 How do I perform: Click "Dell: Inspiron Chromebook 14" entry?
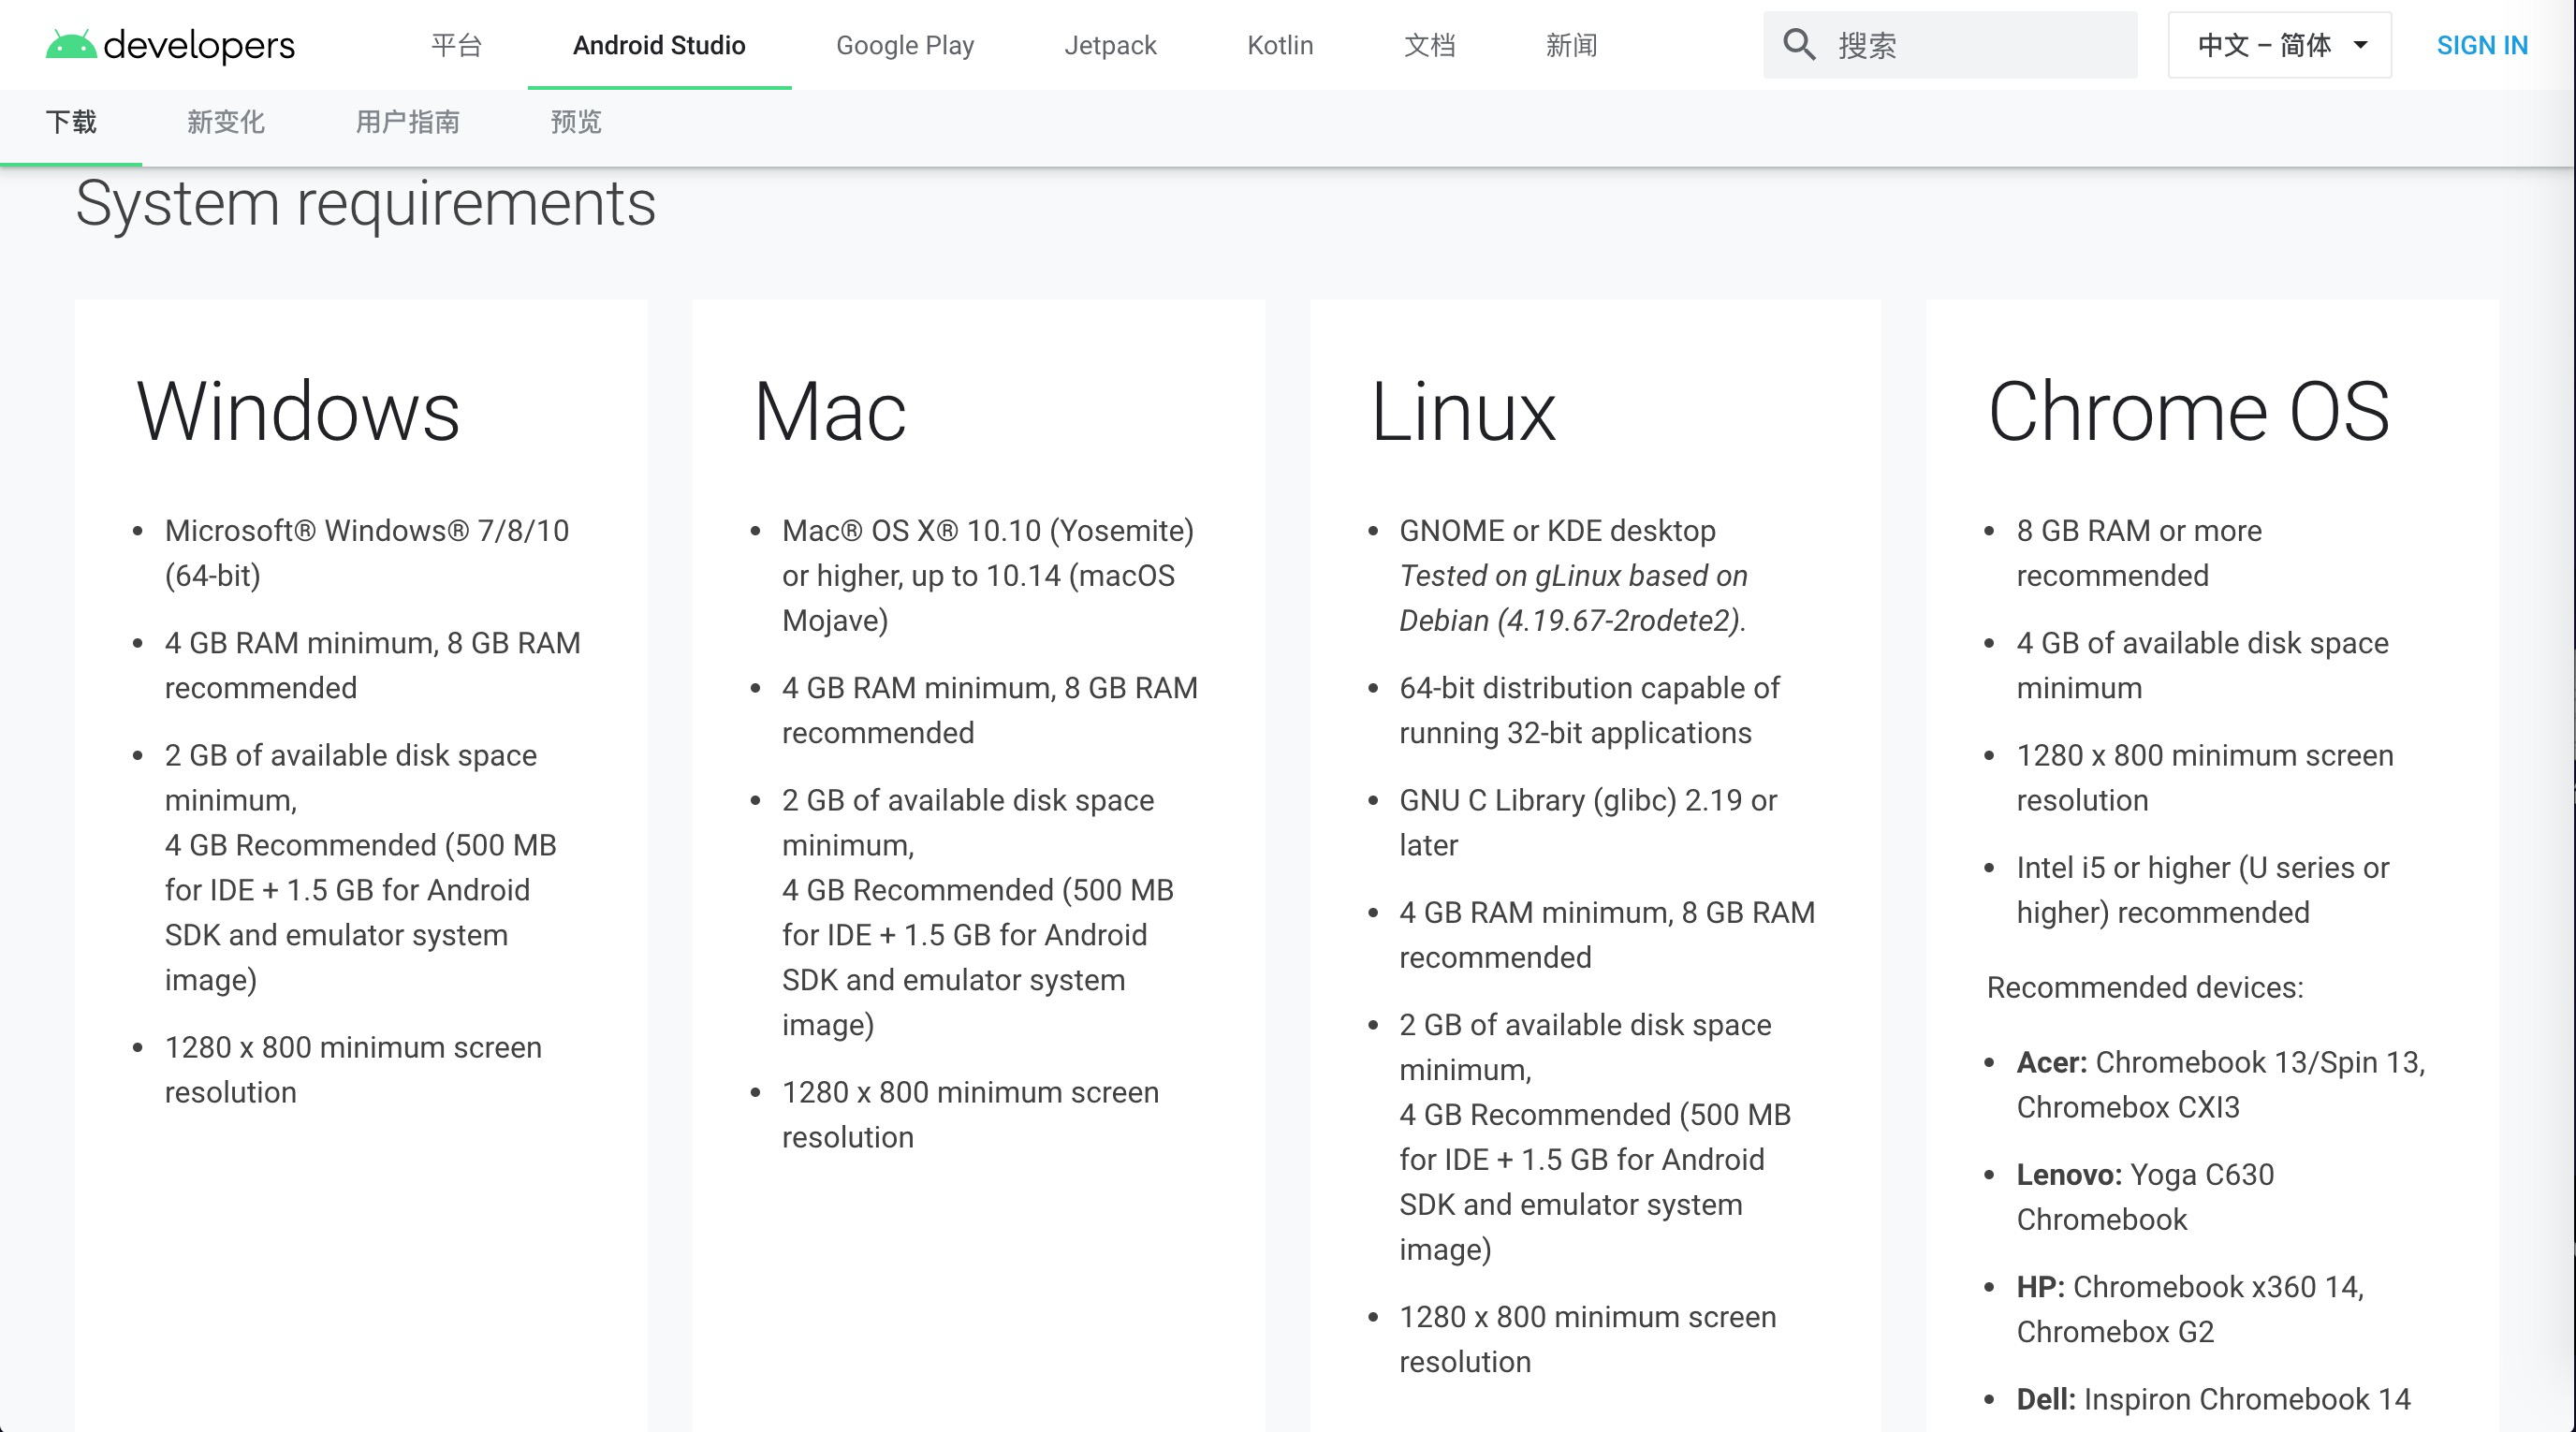(2213, 1400)
